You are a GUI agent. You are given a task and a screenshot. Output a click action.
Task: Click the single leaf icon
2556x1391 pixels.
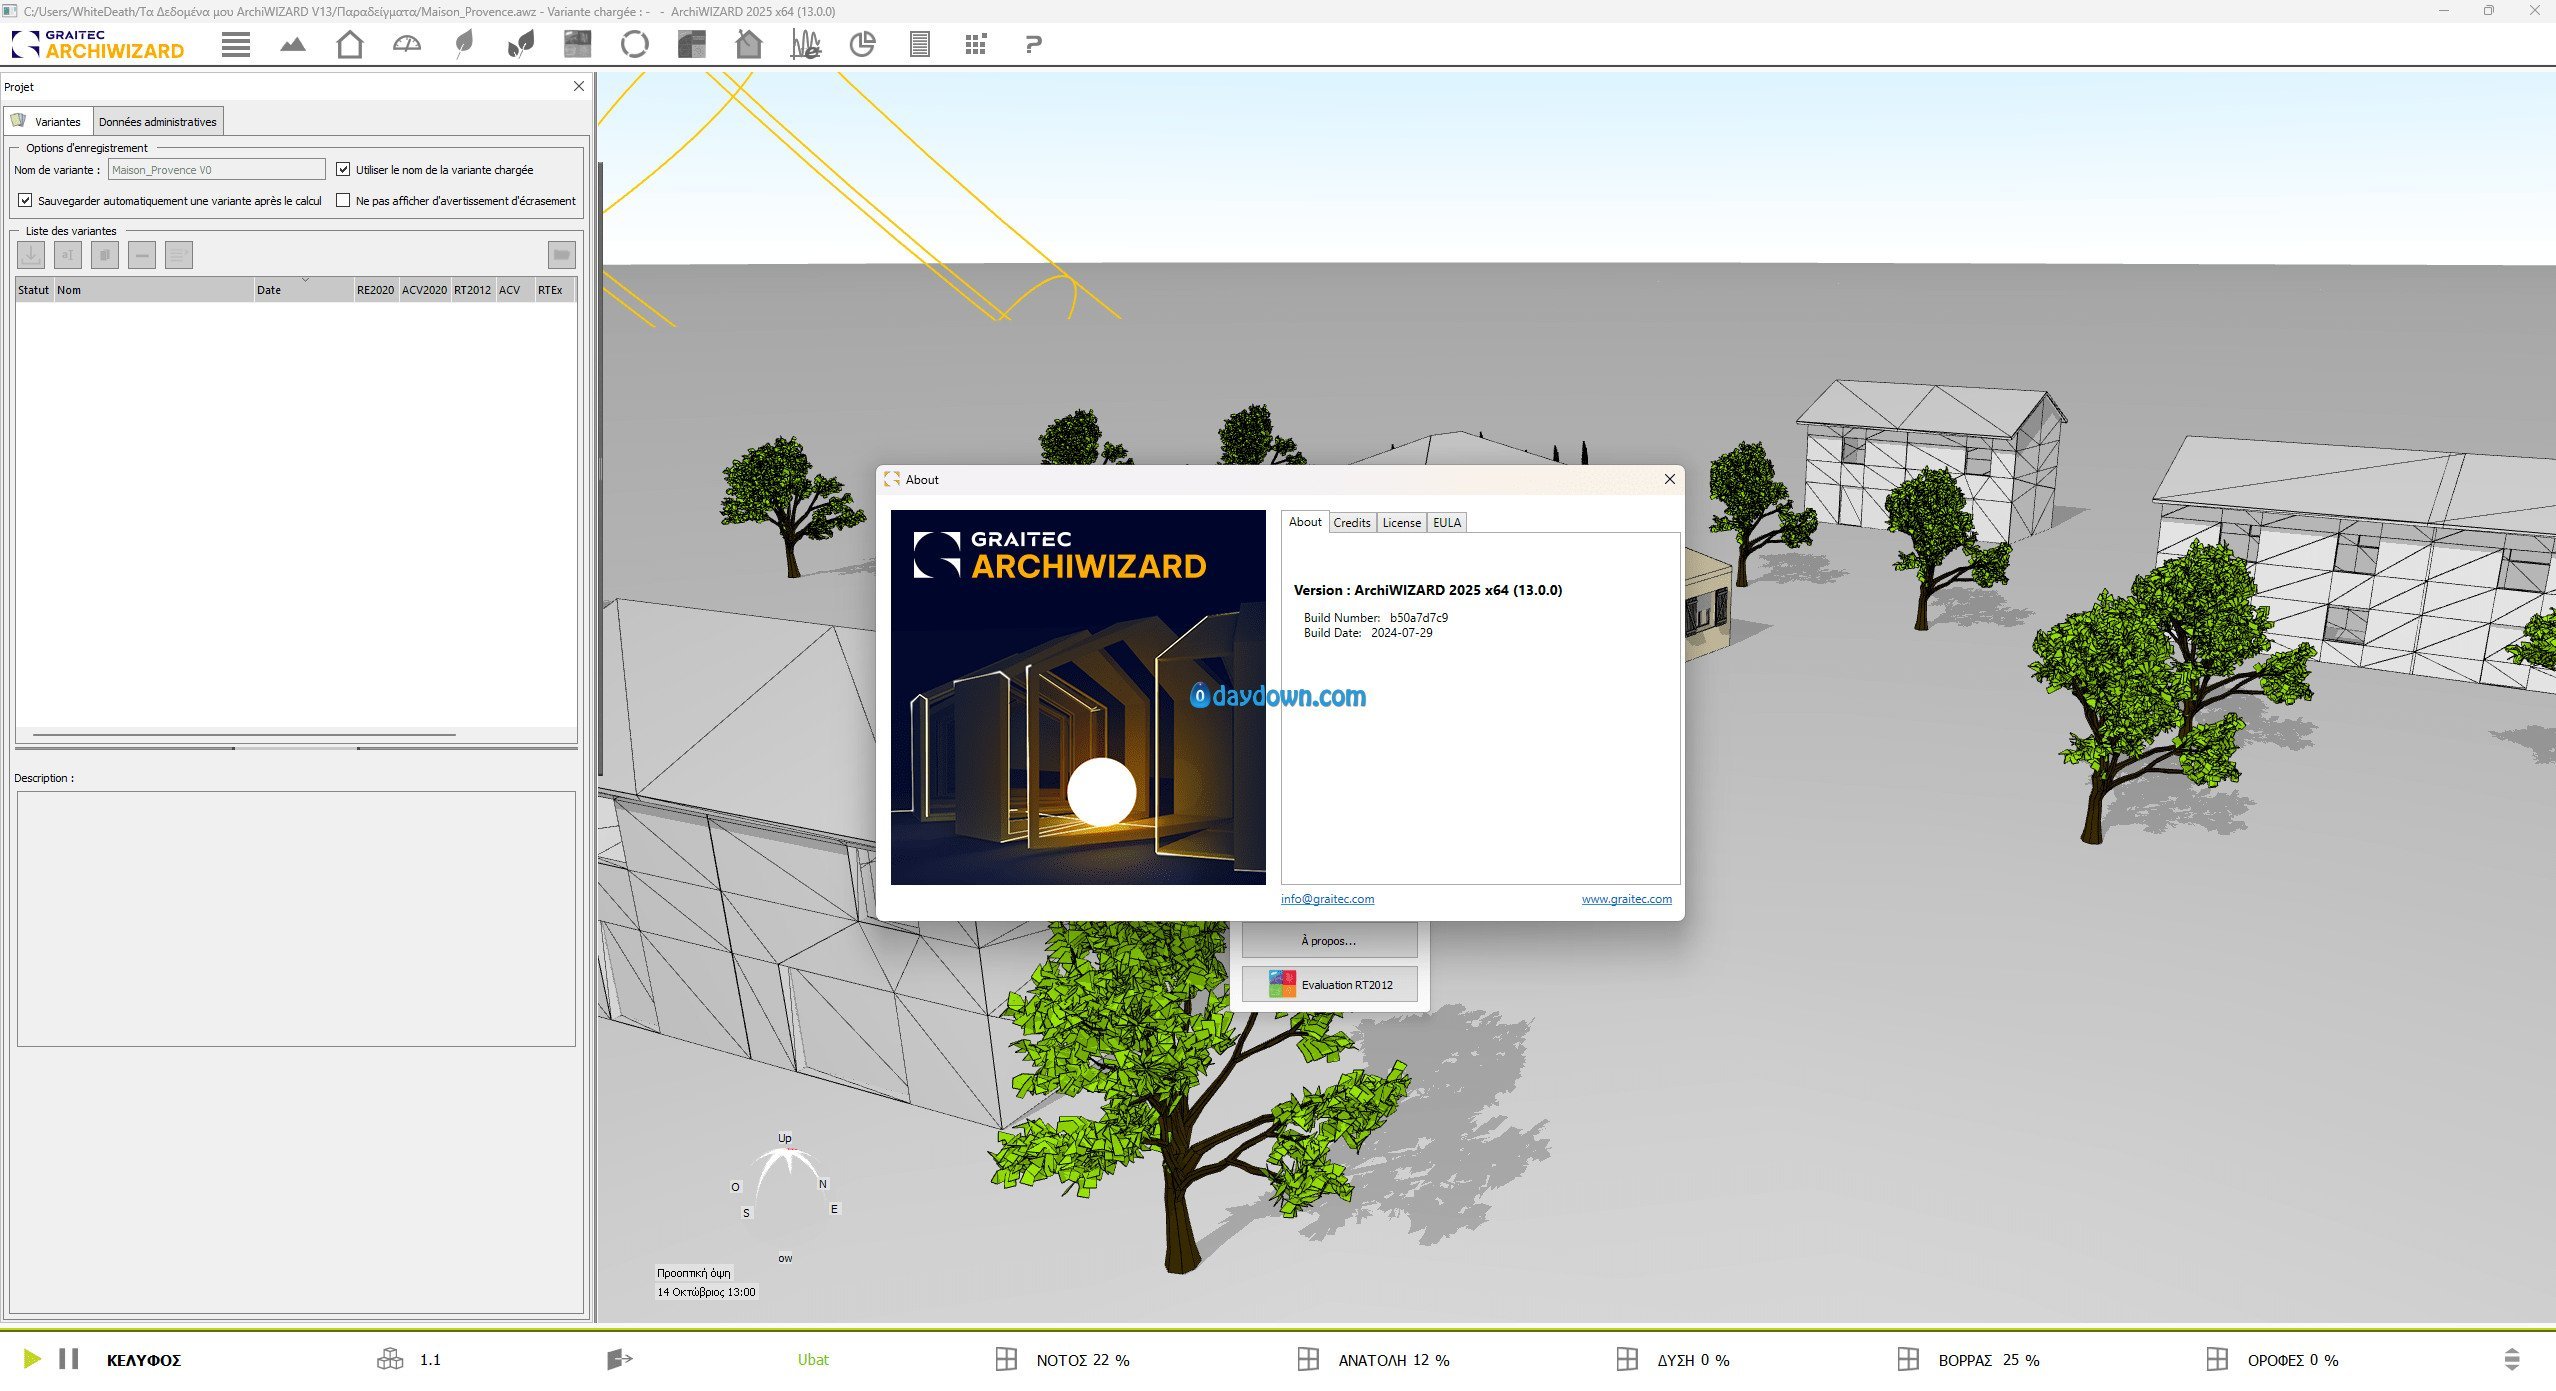click(464, 44)
